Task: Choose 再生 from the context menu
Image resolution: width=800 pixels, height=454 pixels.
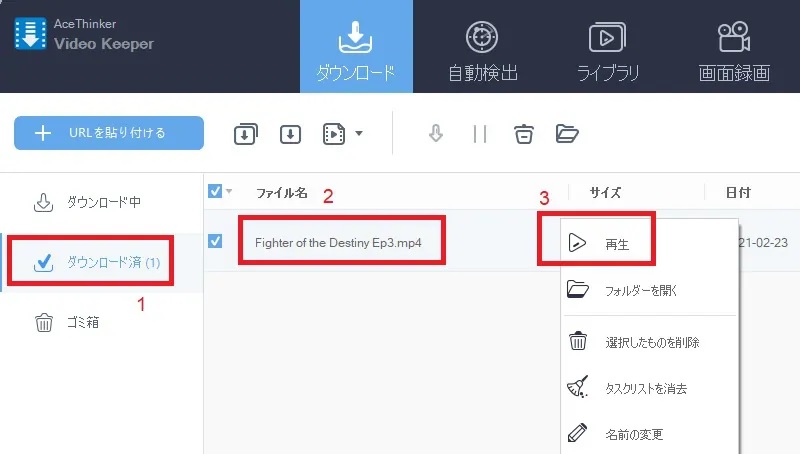Action: pyautogui.click(x=649, y=244)
